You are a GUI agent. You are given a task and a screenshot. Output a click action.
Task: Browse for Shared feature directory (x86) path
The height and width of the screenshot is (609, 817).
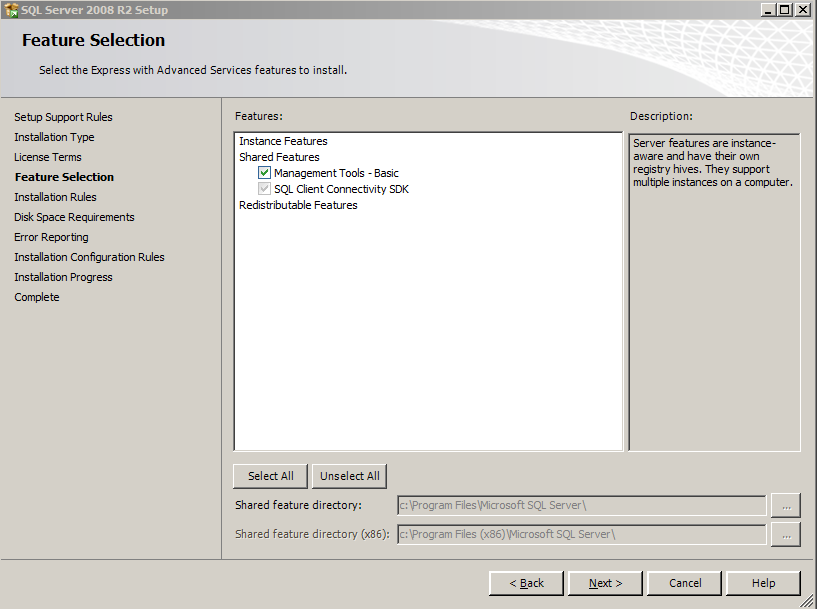pyautogui.click(x=786, y=535)
